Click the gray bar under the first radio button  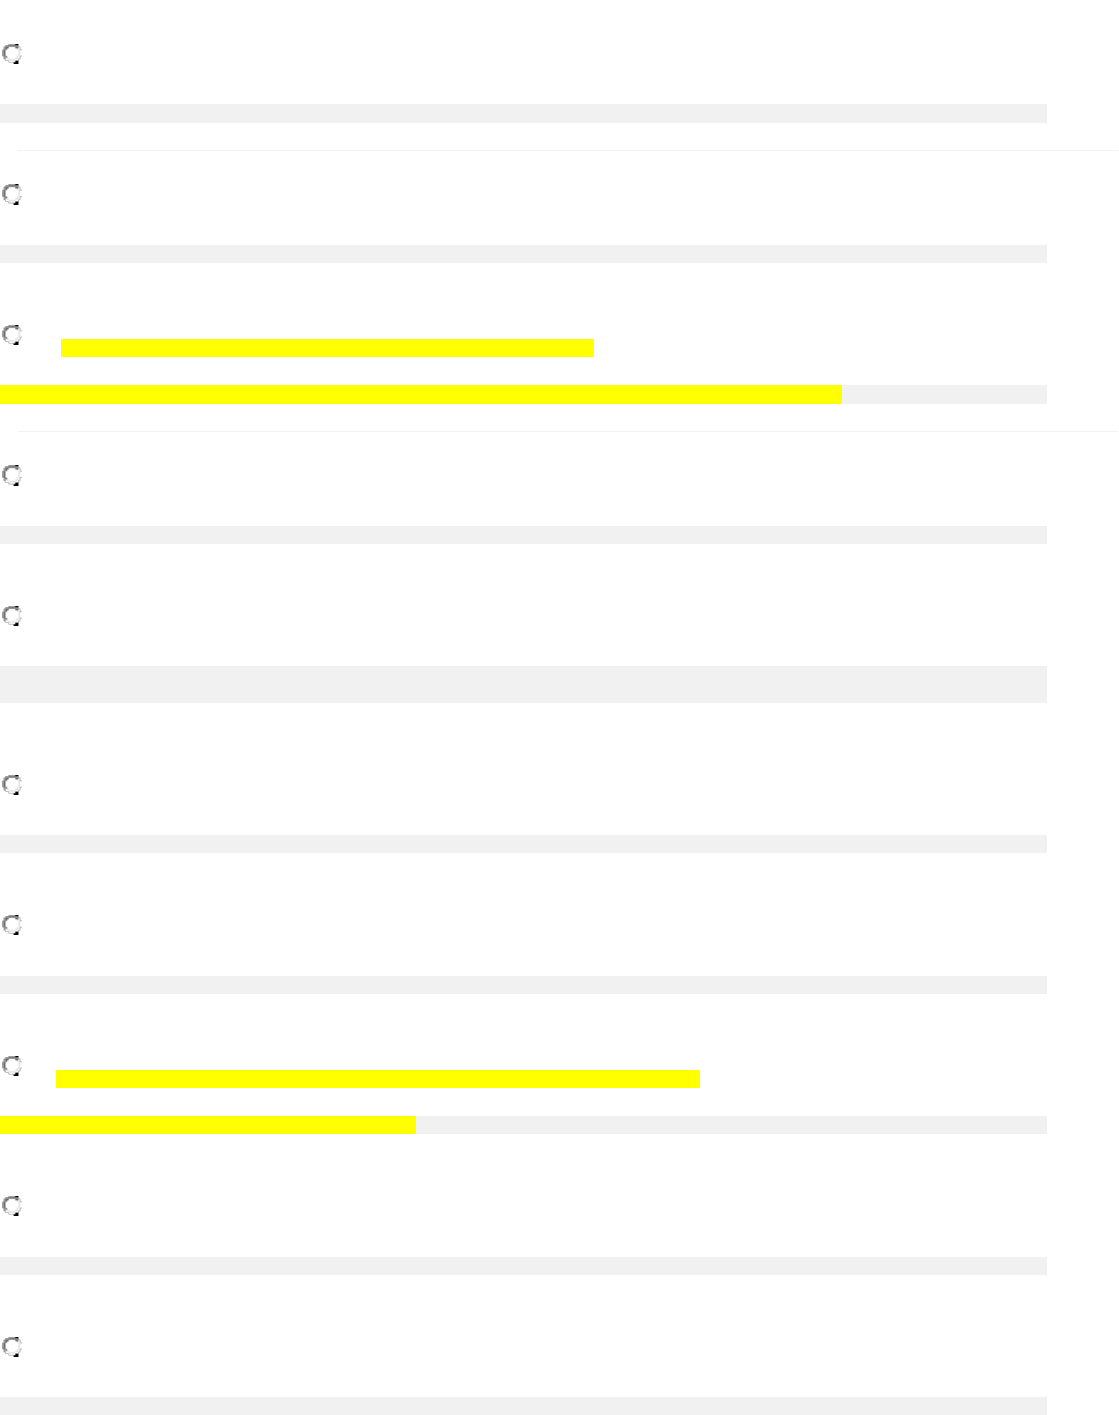click(x=523, y=113)
